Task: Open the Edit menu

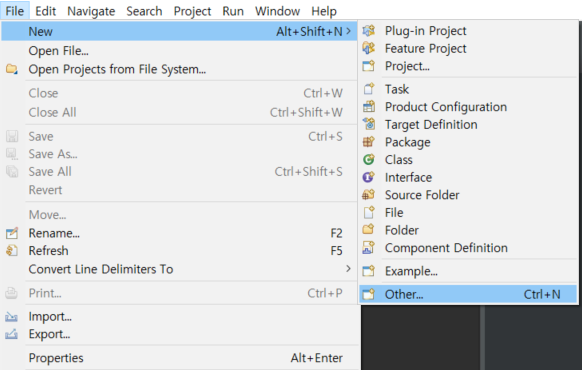Action: [x=45, y=11]
